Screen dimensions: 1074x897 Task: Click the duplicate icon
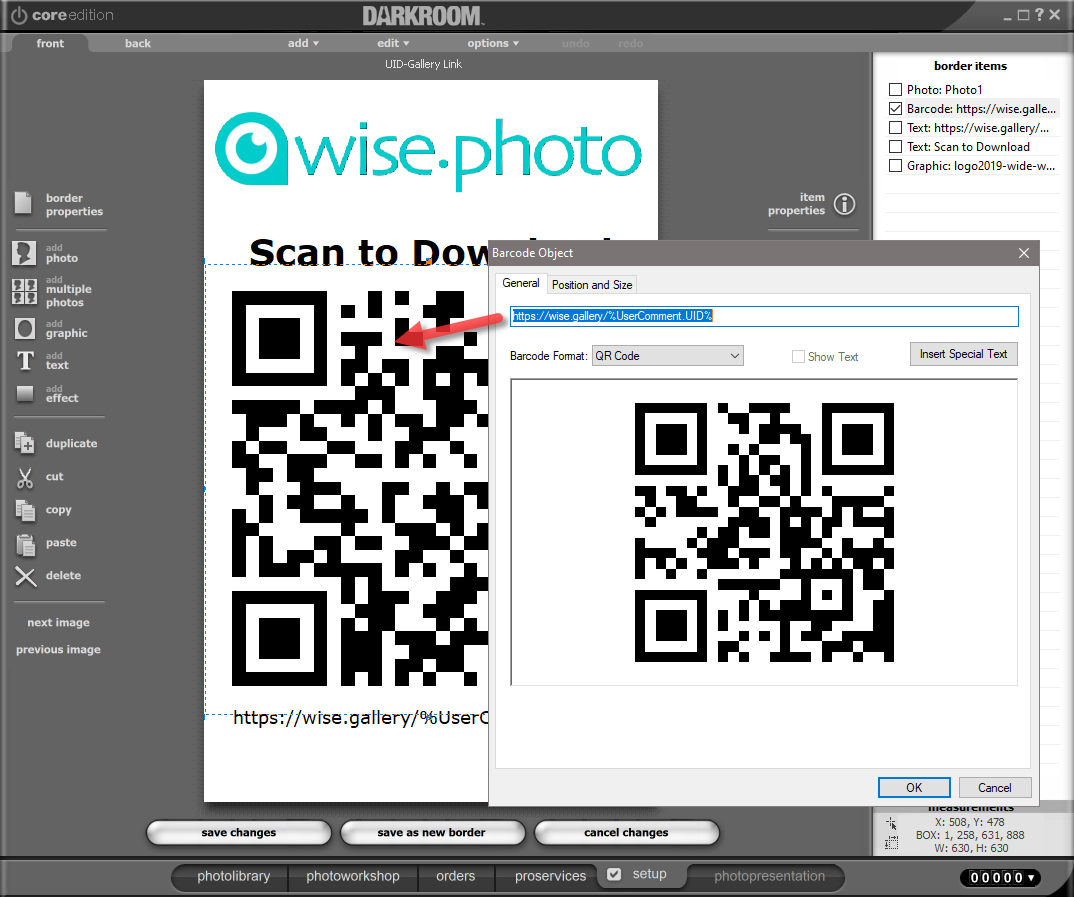[x=25, y=443]
